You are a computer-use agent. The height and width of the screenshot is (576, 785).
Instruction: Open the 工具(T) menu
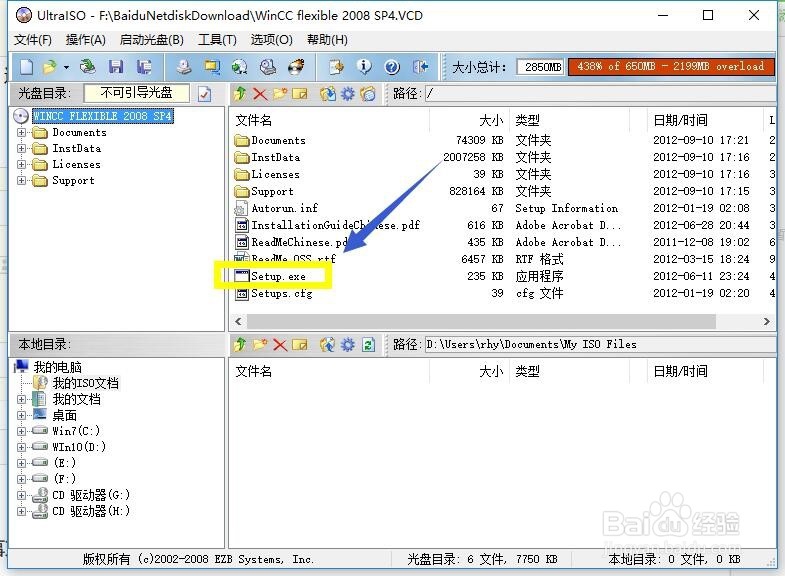coord(217,40)
